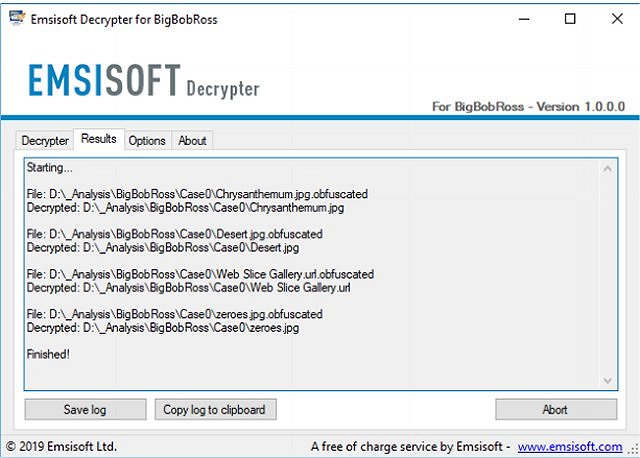Click the File line for Chrysanthemum.jpg.obfuscated
The image size is (640, 458).
[x=197, y=194]
